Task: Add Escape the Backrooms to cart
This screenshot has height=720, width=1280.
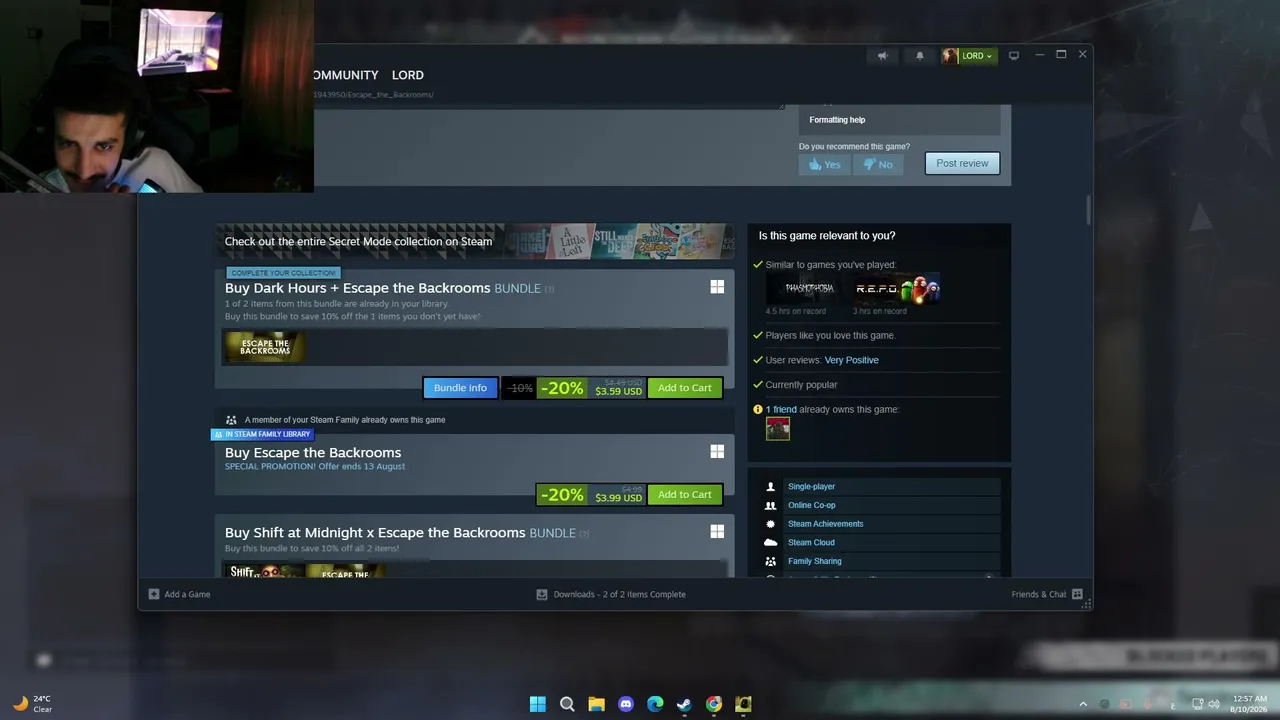Action: [x=685, y=494]
